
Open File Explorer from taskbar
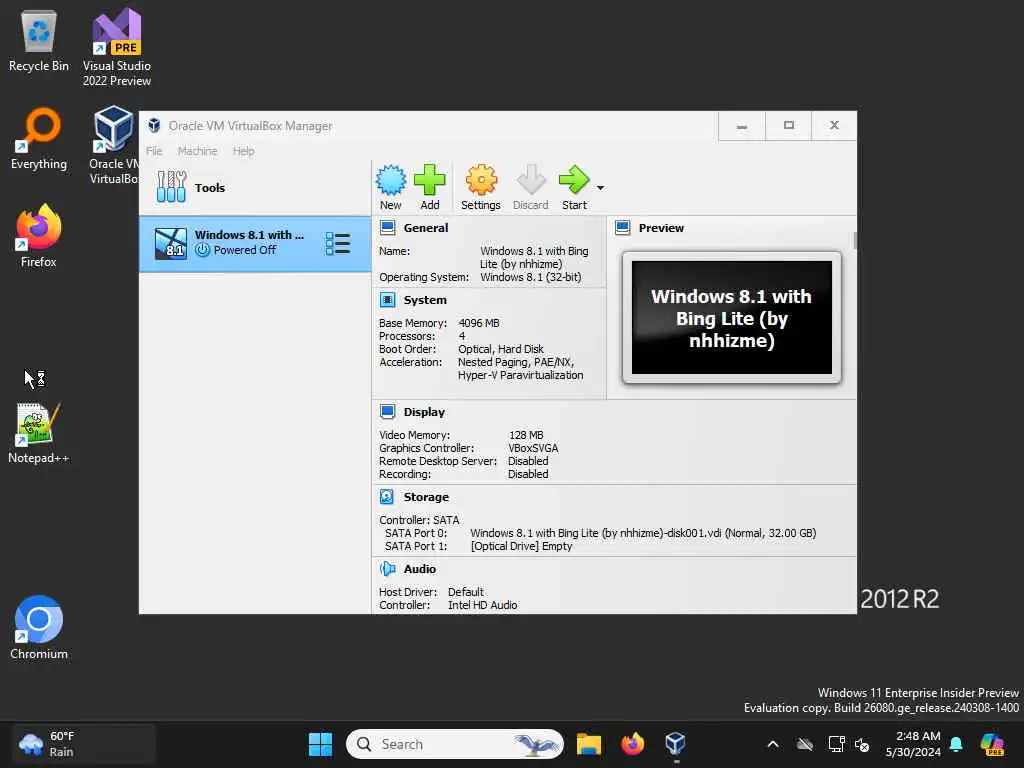[x=588, y=744]
